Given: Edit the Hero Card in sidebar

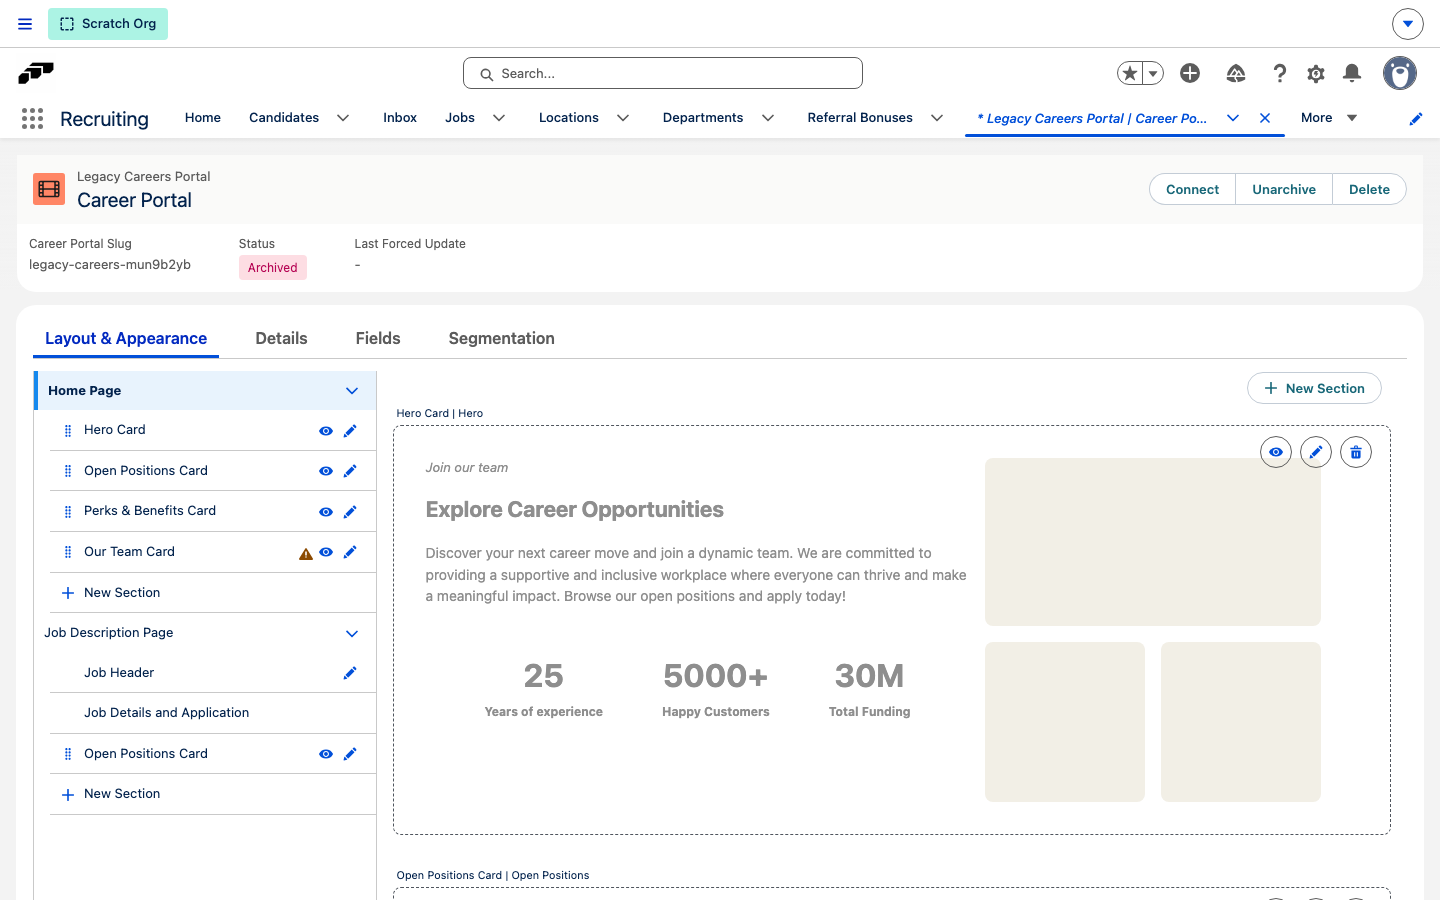Looking at the screenshot, I should (x=350, y=431).
